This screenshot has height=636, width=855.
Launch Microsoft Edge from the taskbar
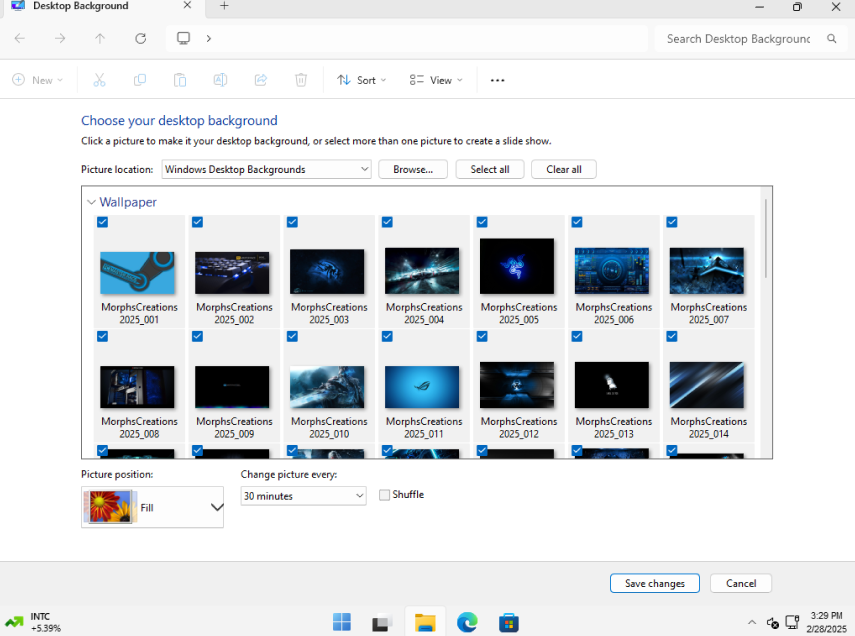point(467,622)
